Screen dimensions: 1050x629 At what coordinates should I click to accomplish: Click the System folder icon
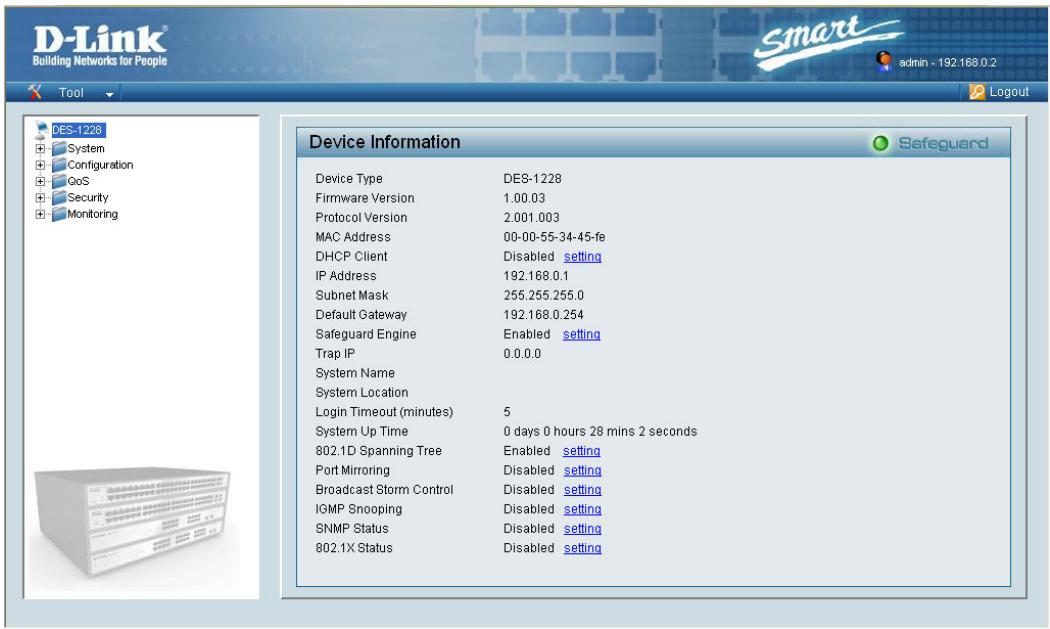[x=59, y=148]
